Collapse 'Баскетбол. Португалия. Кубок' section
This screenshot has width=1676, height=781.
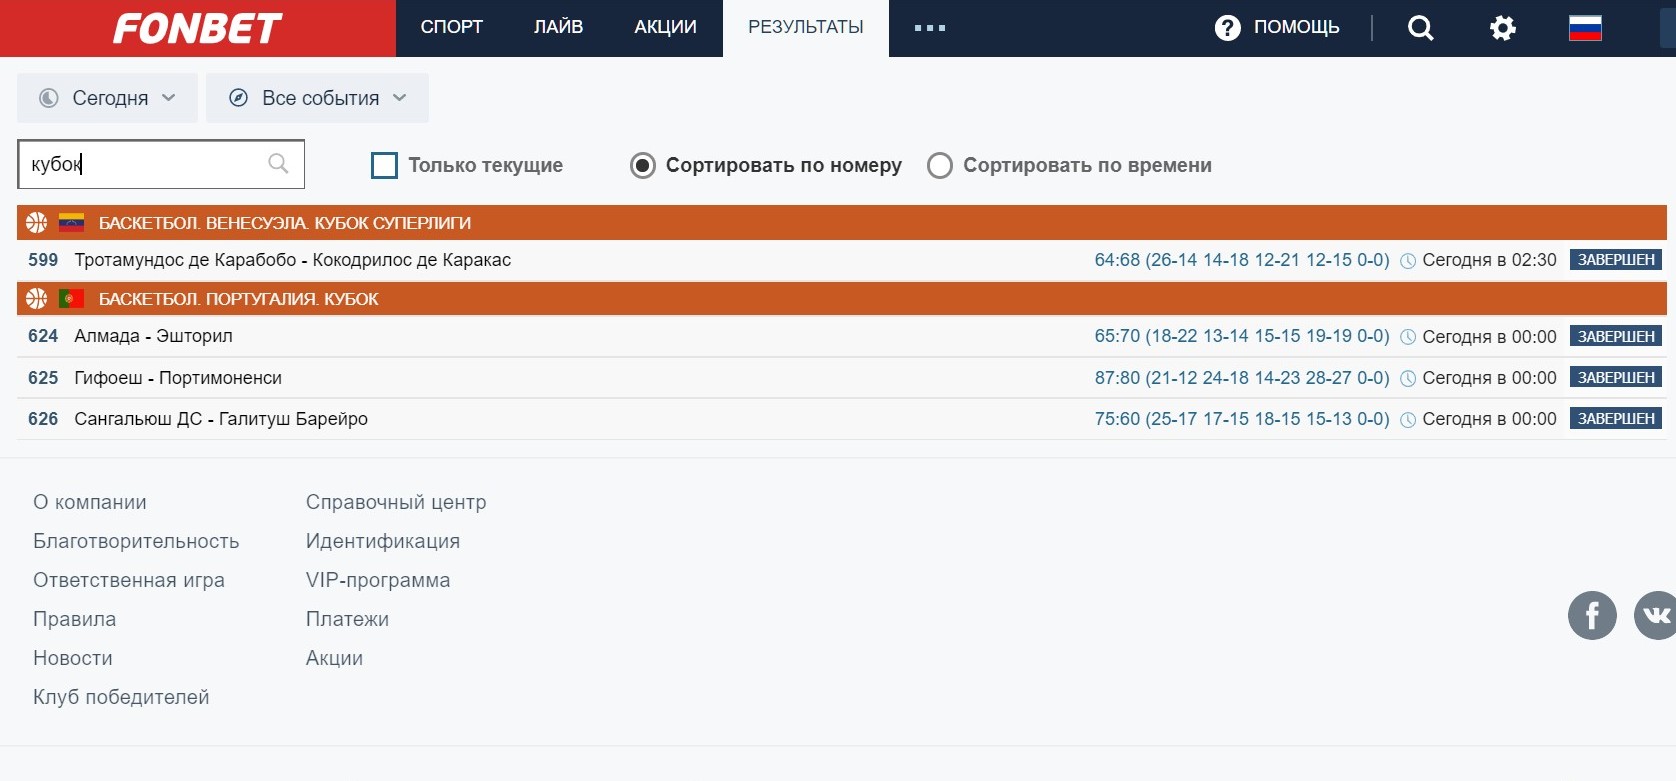pyautogui.click(x=842, y=298)
